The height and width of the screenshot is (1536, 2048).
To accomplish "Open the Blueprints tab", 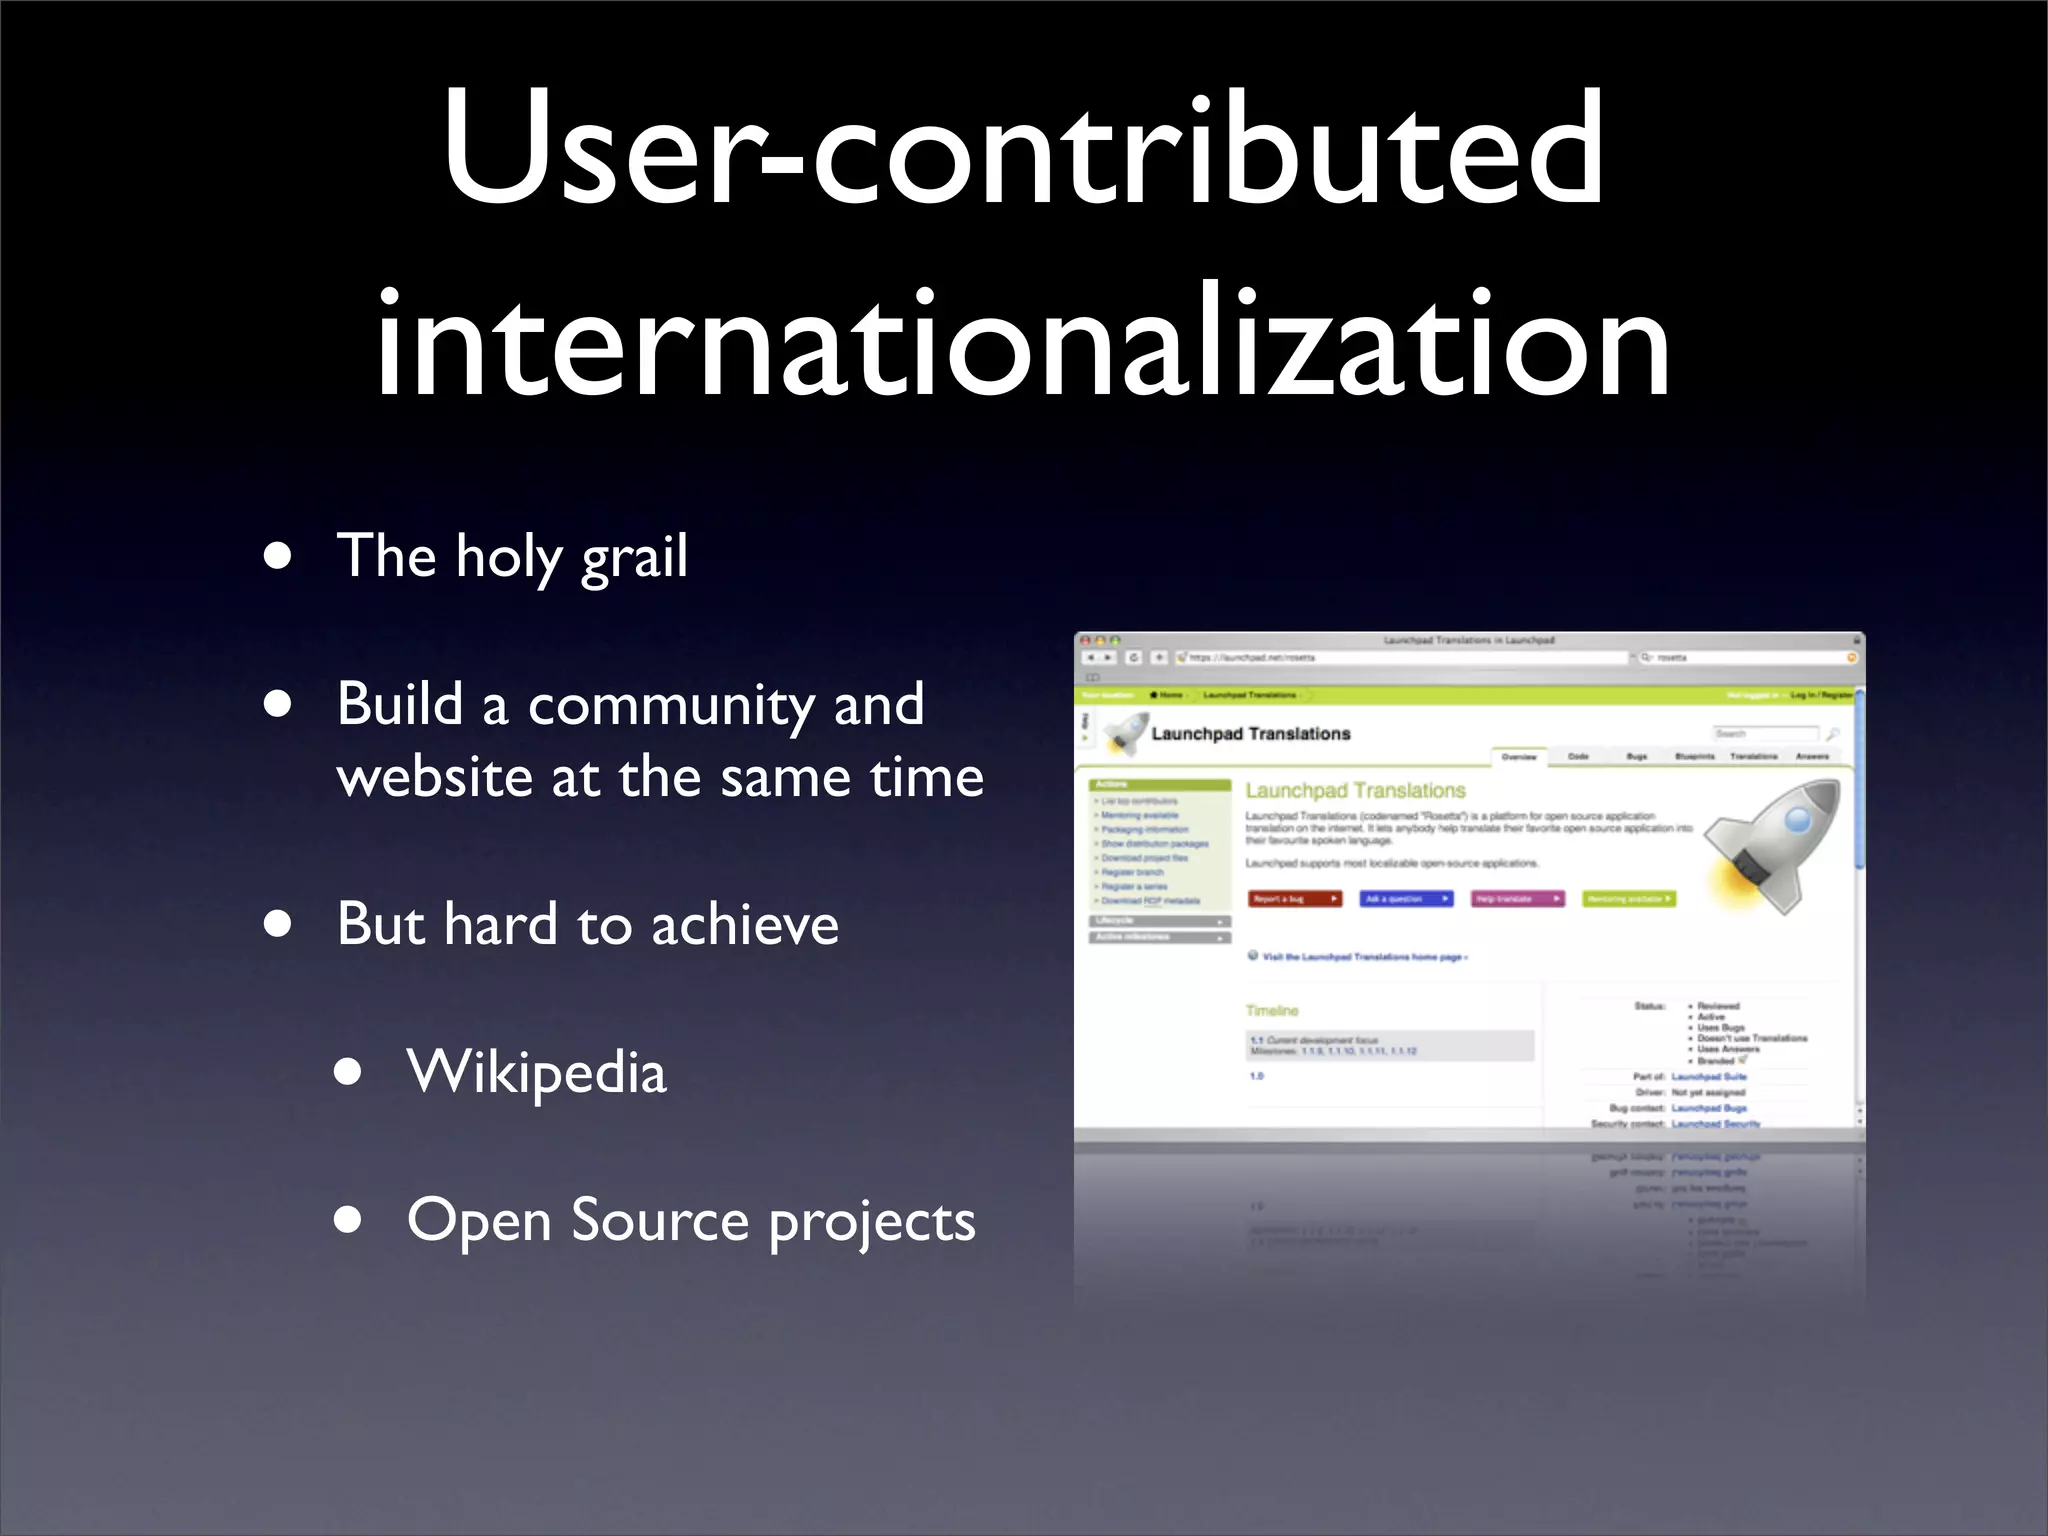I will (x=1695, y=757).
